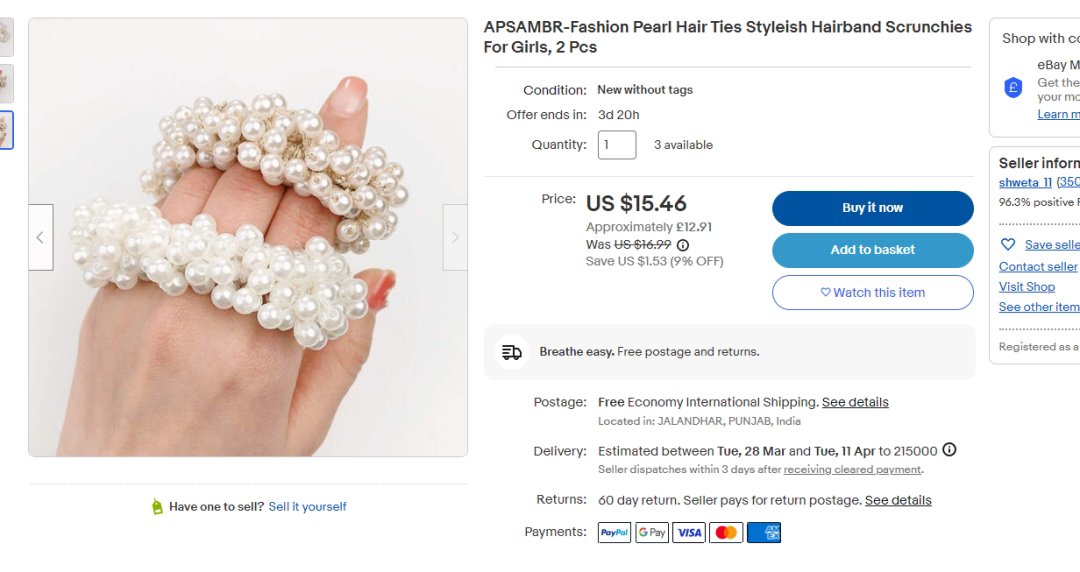Click the Google Pay payment icon

[x=651, y=533]
